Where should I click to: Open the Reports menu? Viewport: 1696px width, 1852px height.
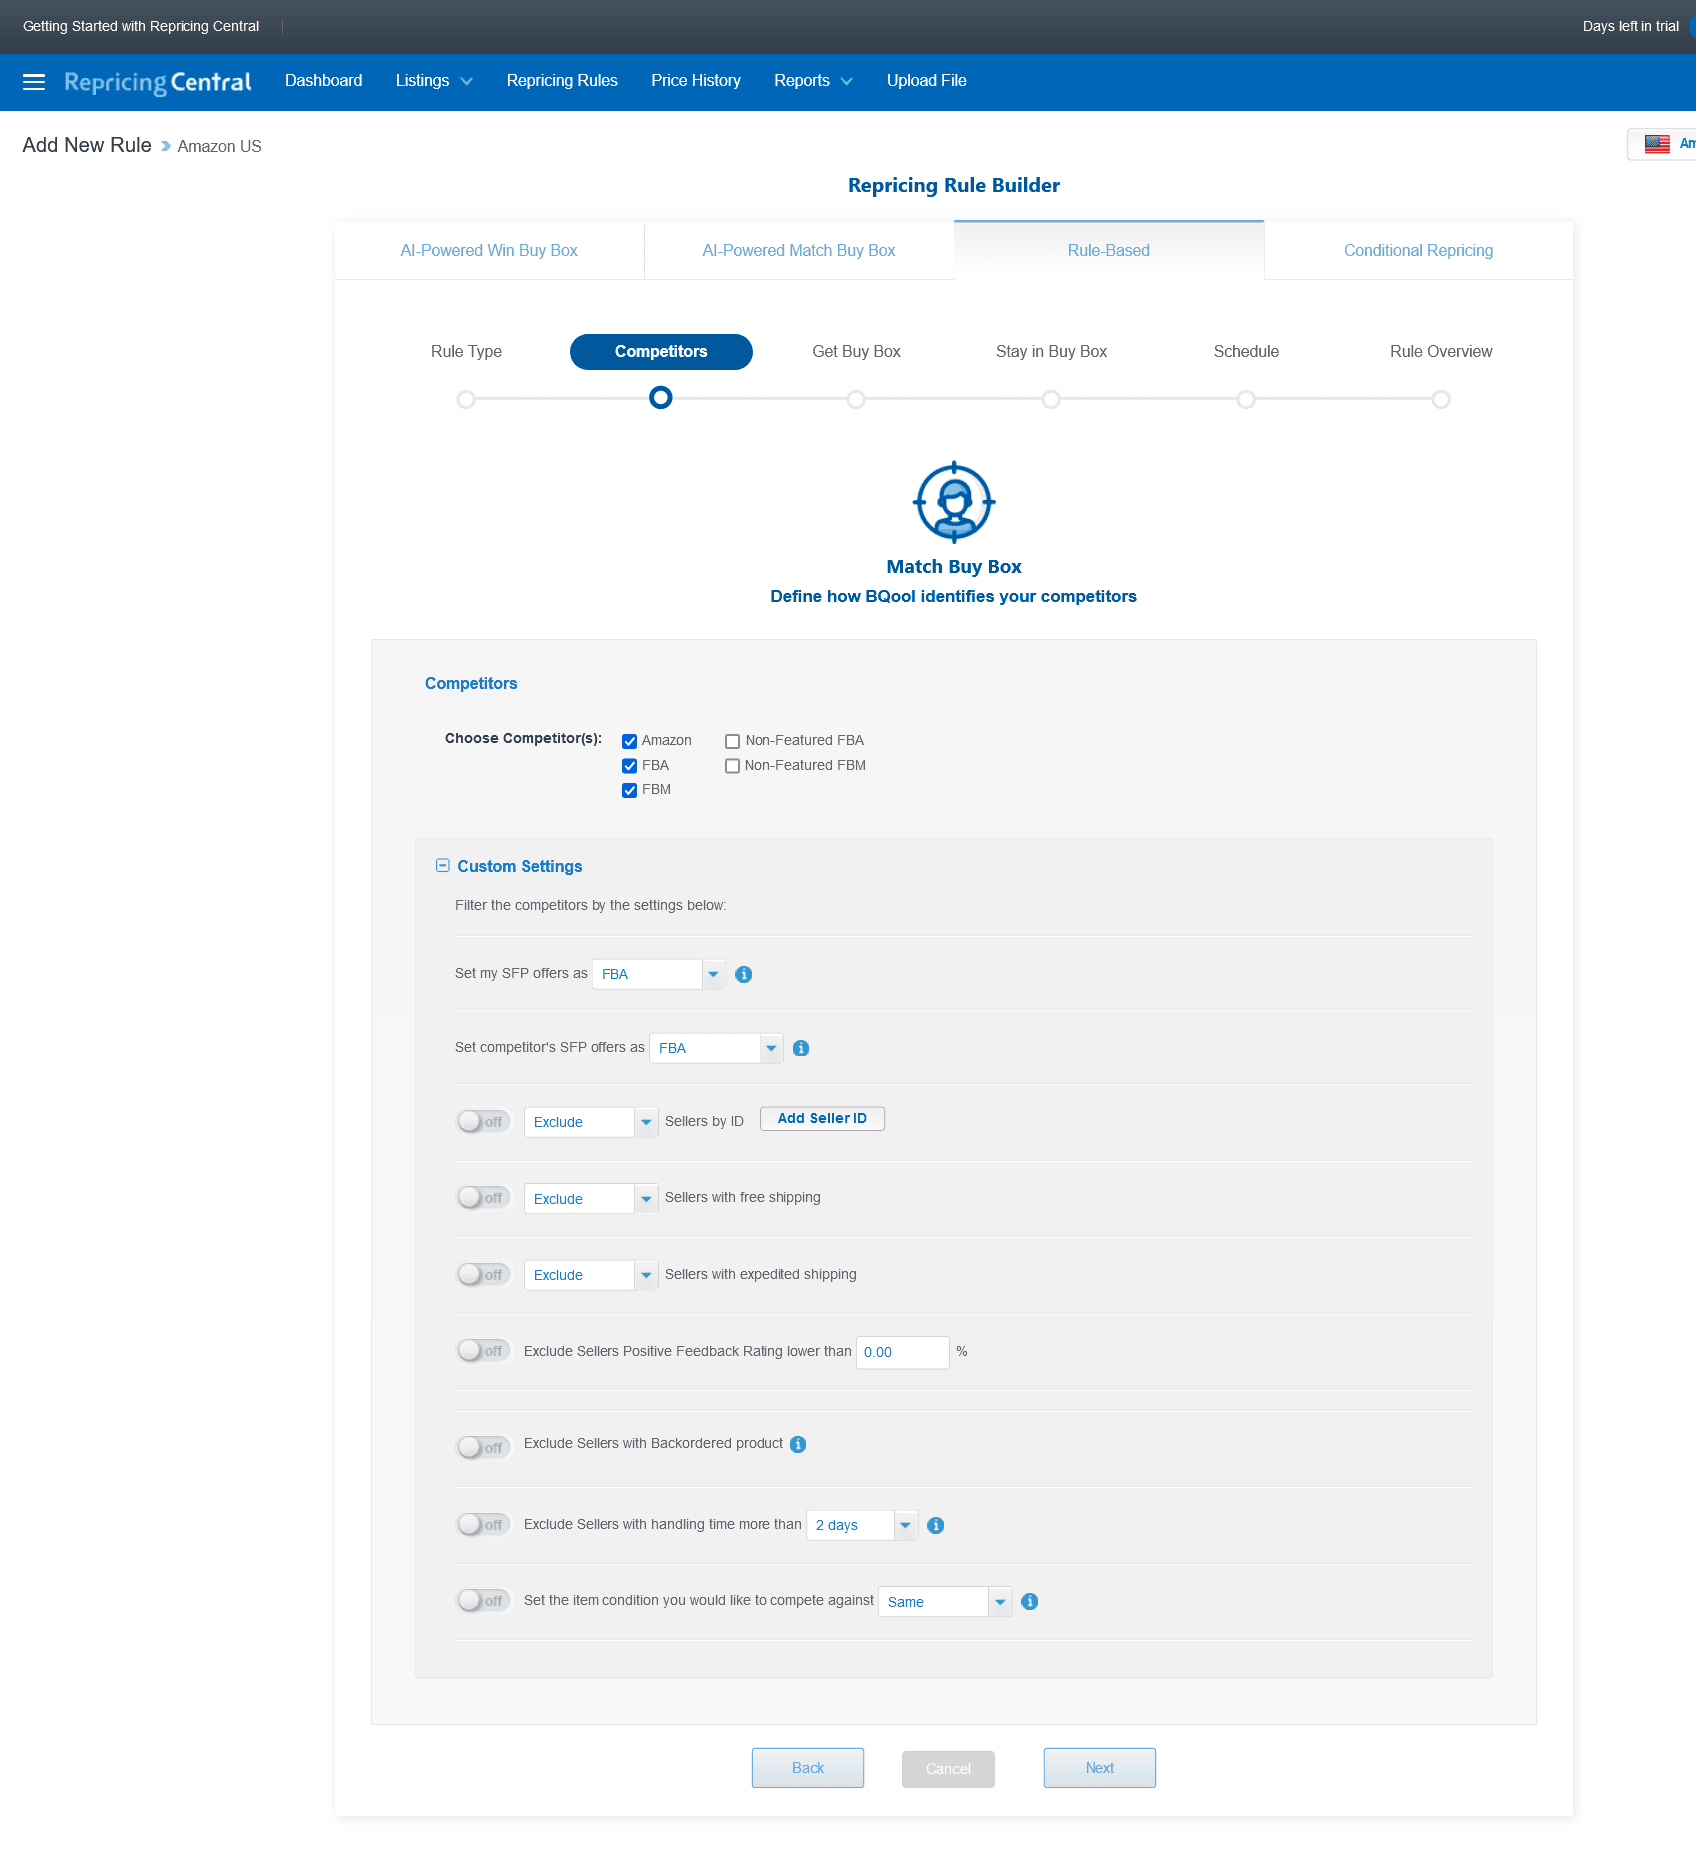point(812,81)
